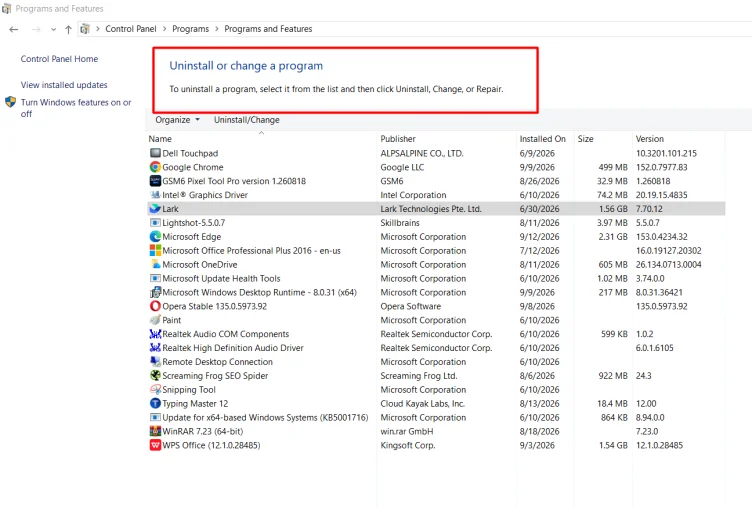
Task: Click the Intel Graphics Driver icon
Action: [x=155, y=195]
